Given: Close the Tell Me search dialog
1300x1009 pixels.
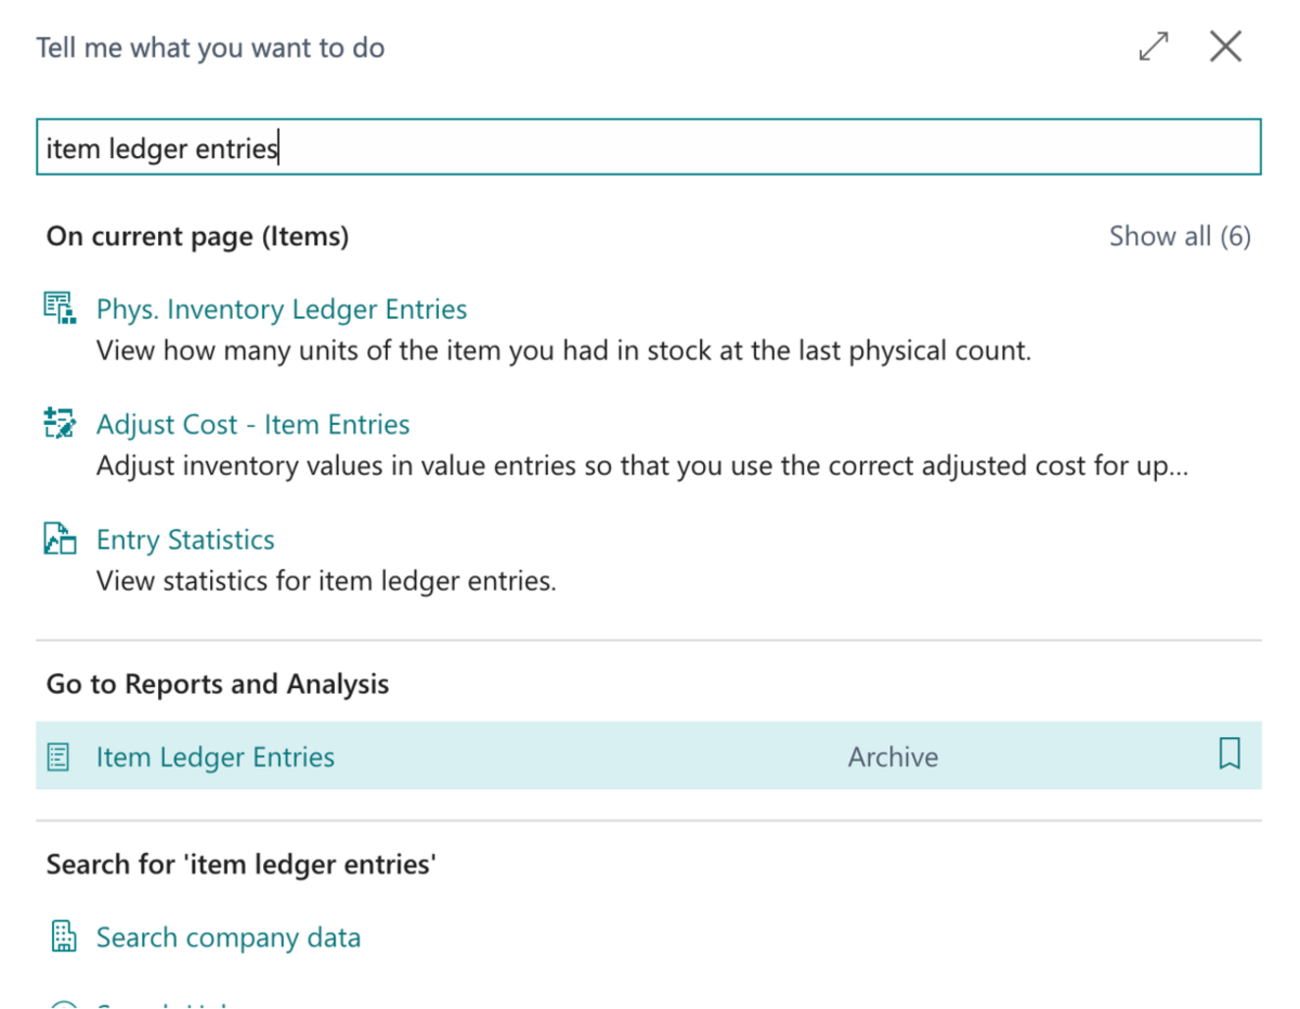Looking at the screenshot, I should 1225,46.
